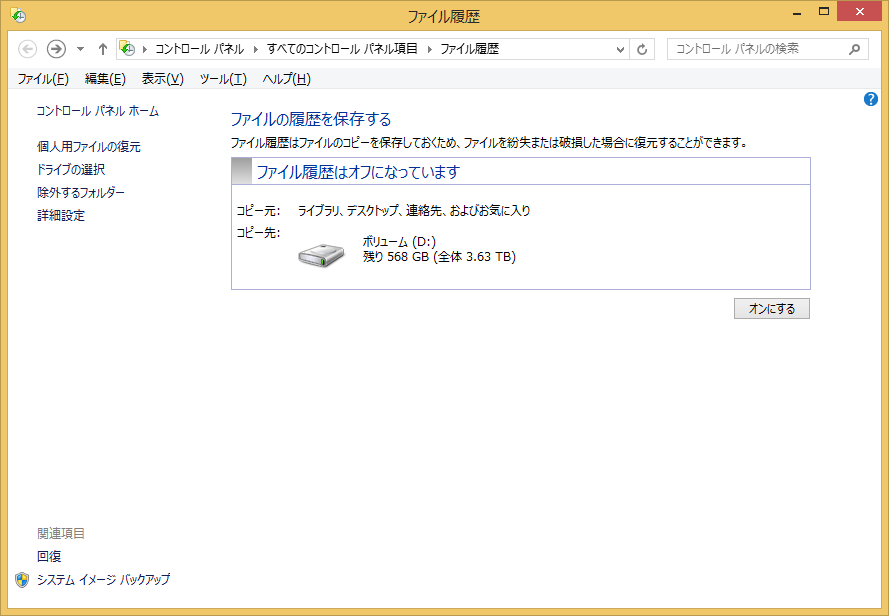Screen dimensions: 889x616
Task: Open 除外するフォルダー link
Action: pyautogui.click(x=81, y=193)
